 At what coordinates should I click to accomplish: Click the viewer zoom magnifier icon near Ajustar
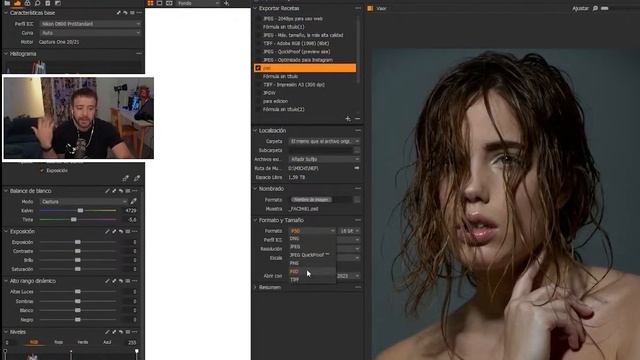click(x=596, y=8)
